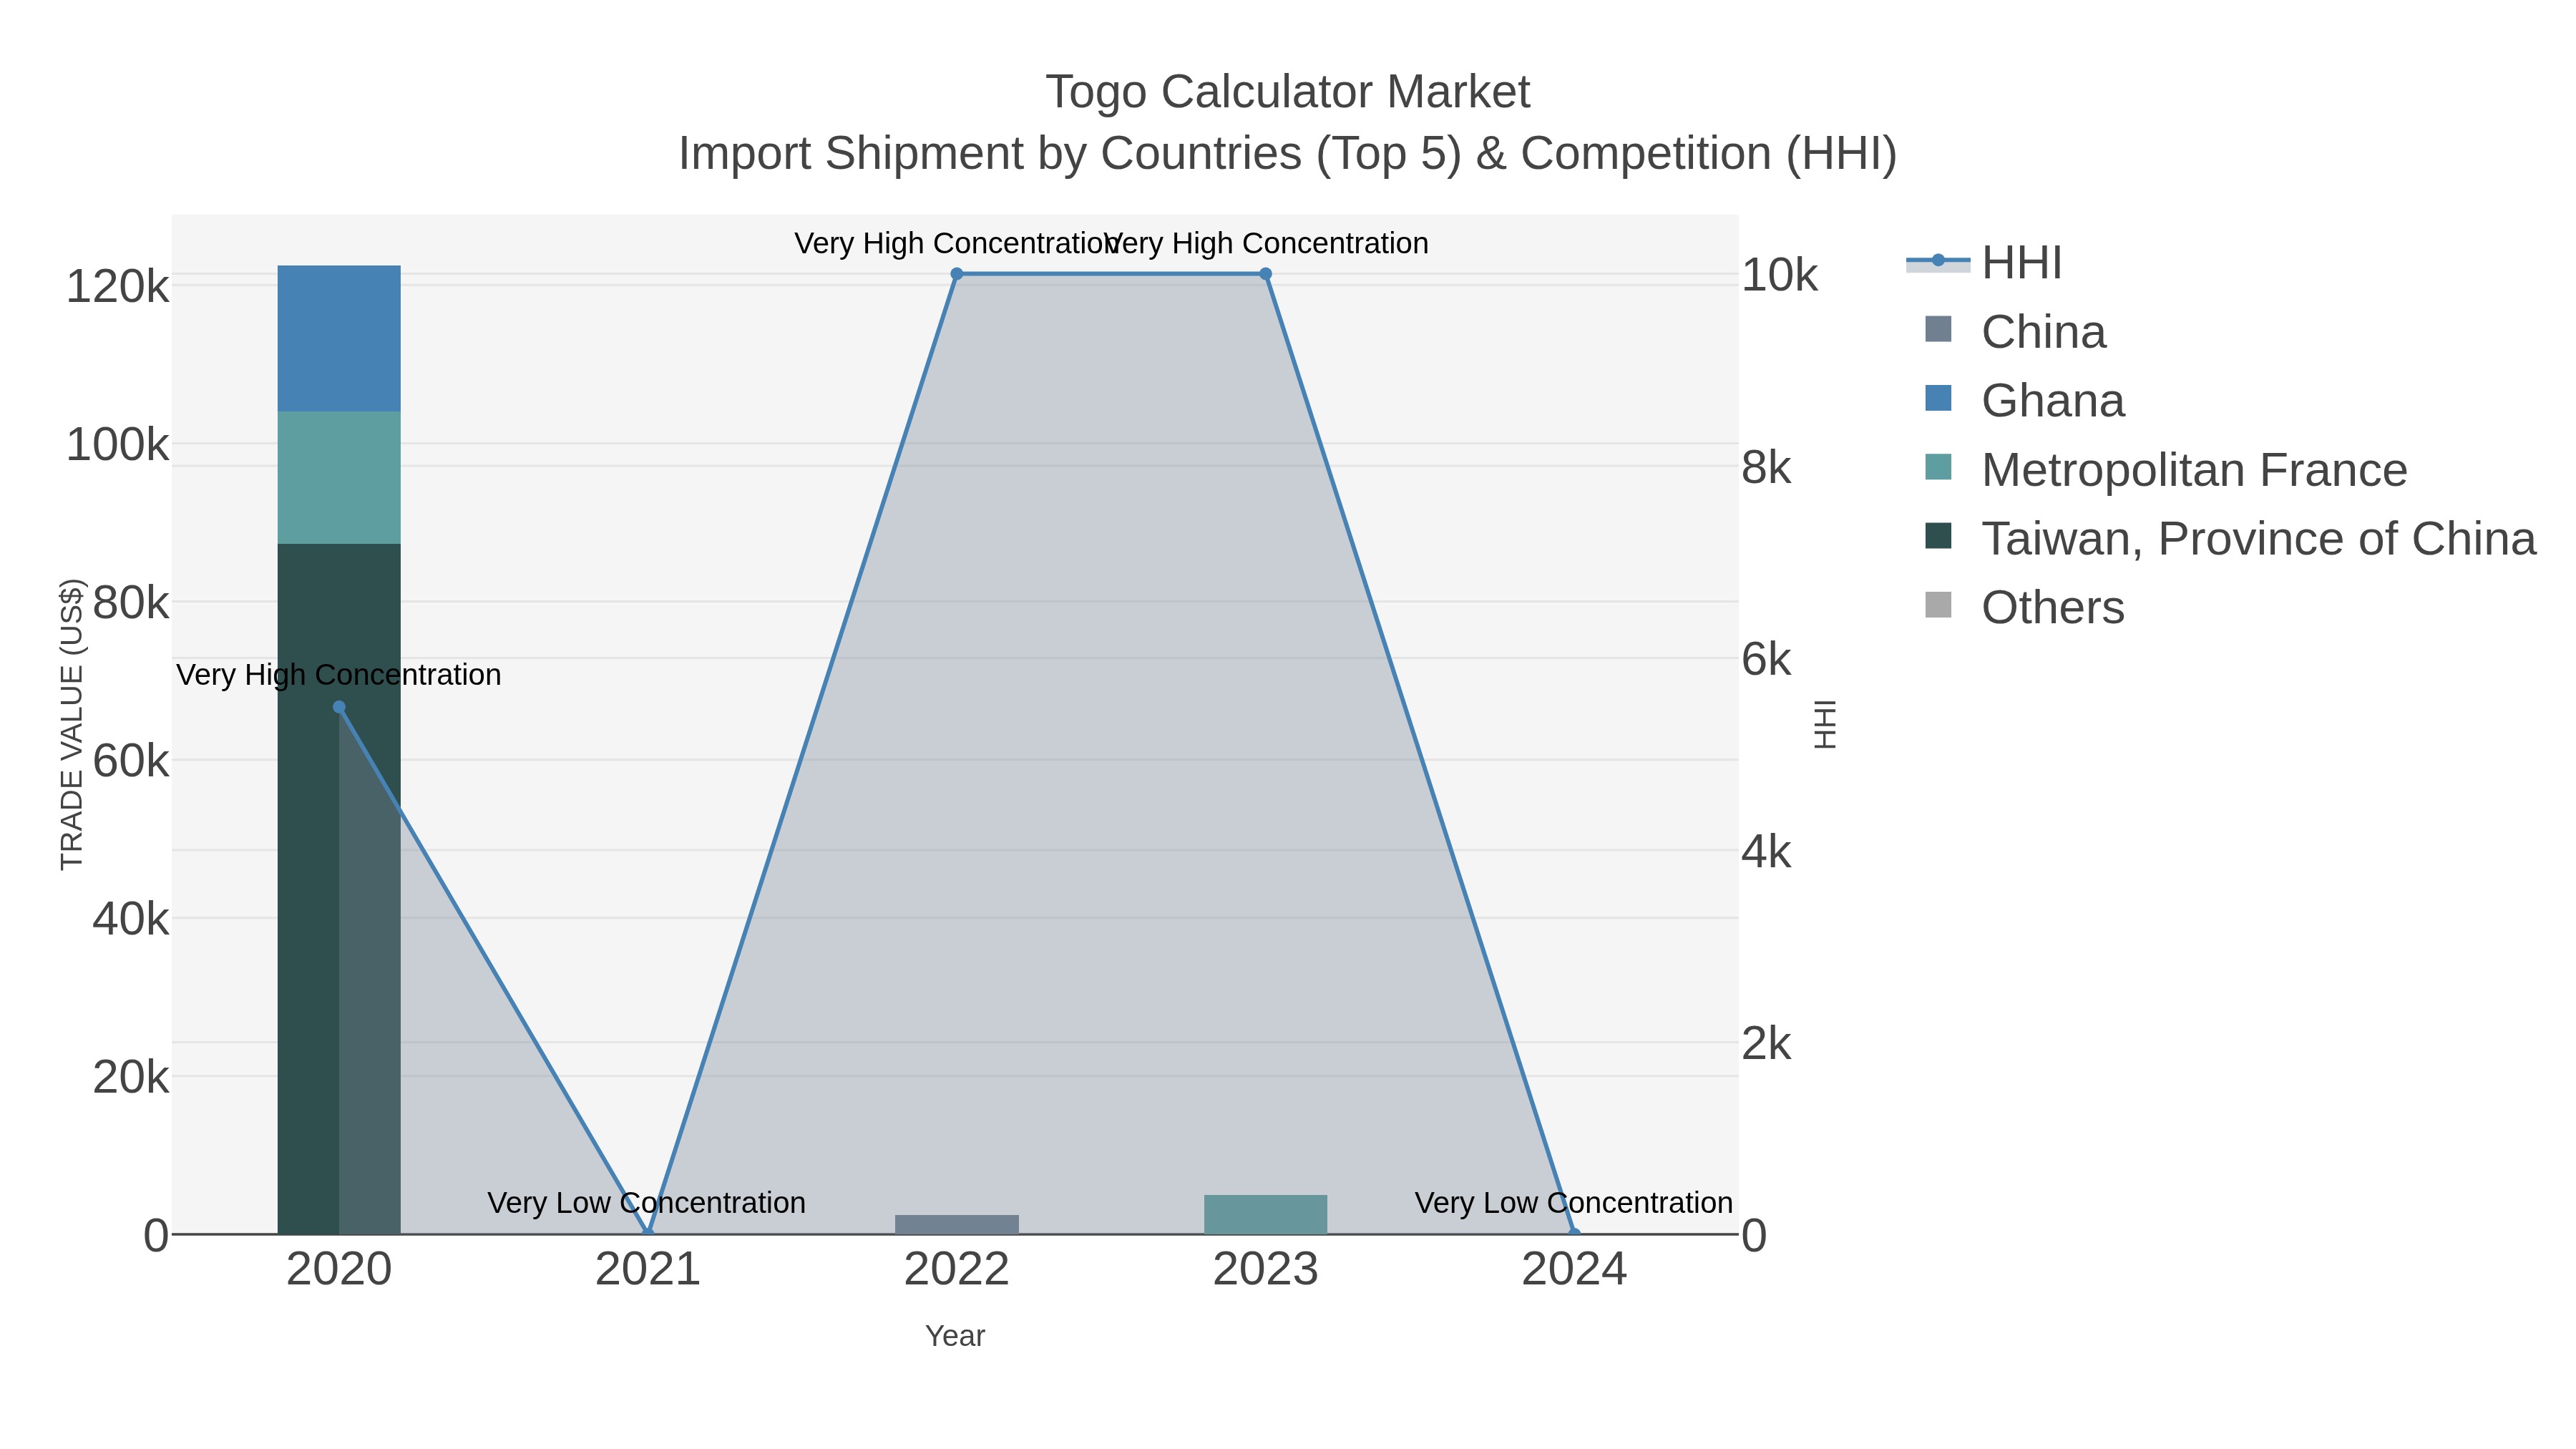Click the 80k left axis tick
The image size is (2576, 1449).
coord(131,603)
